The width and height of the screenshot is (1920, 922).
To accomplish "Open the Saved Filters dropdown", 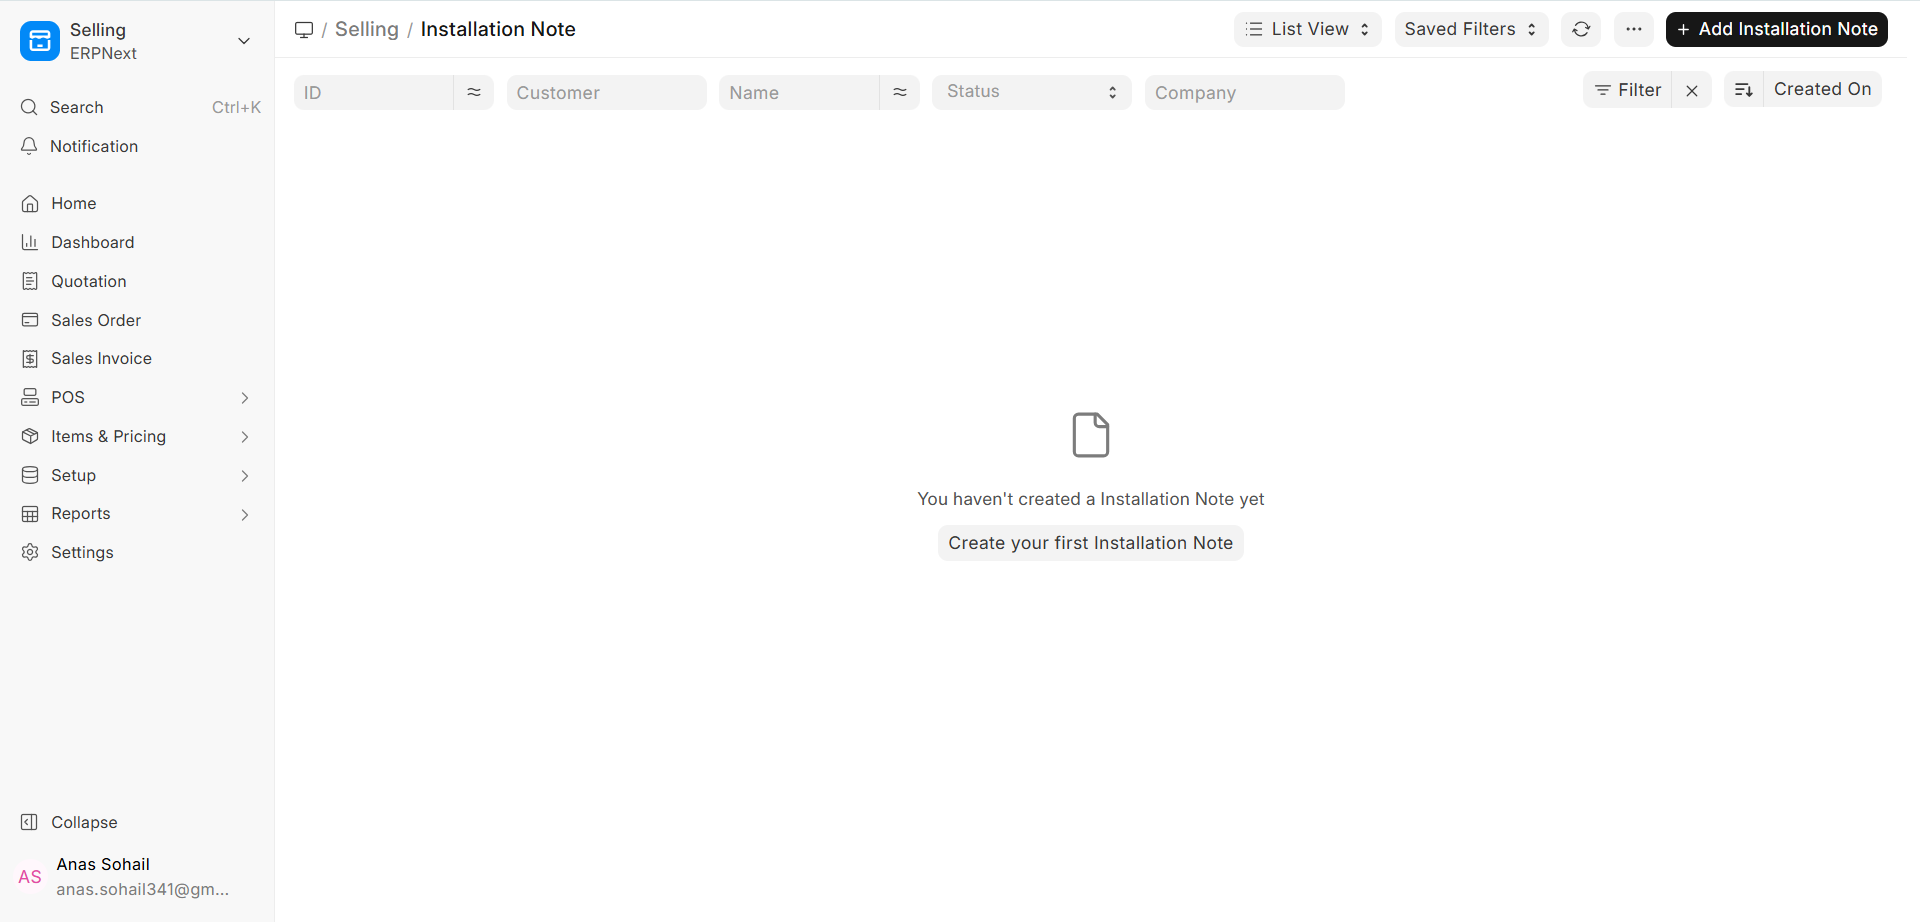I will tap(1470, 30).
